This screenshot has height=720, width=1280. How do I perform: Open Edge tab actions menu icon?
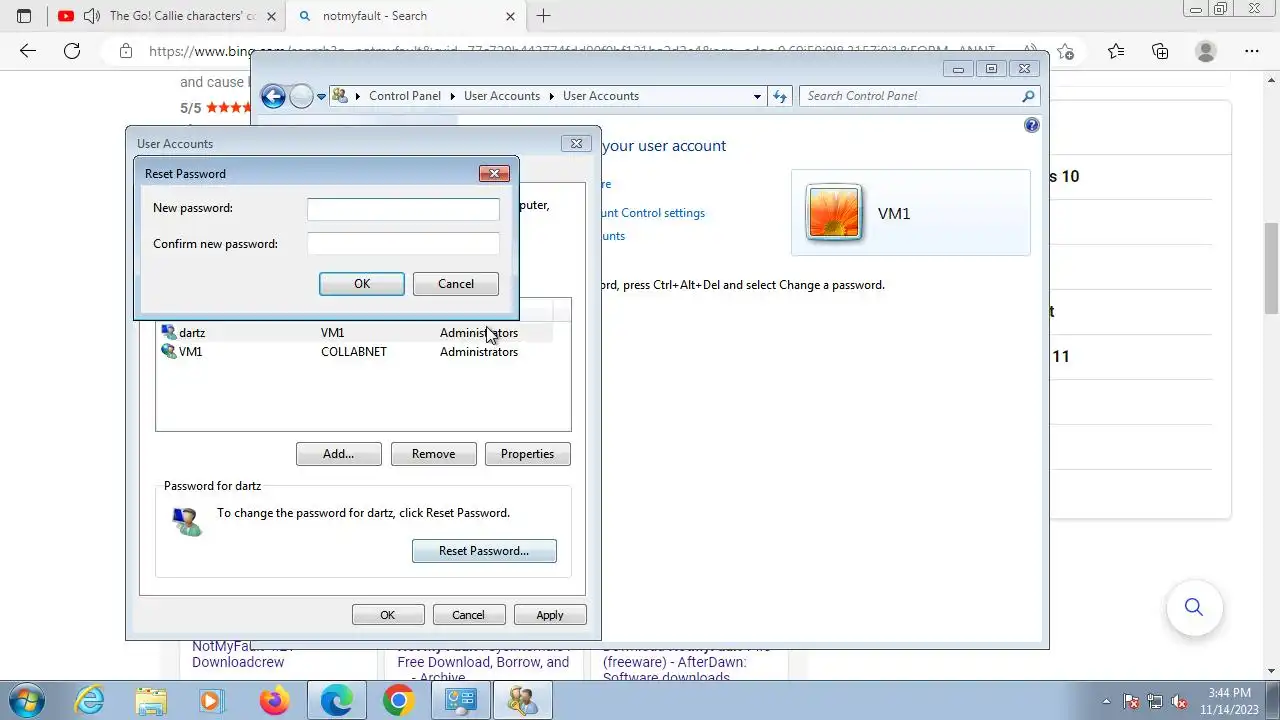point(24,16)
